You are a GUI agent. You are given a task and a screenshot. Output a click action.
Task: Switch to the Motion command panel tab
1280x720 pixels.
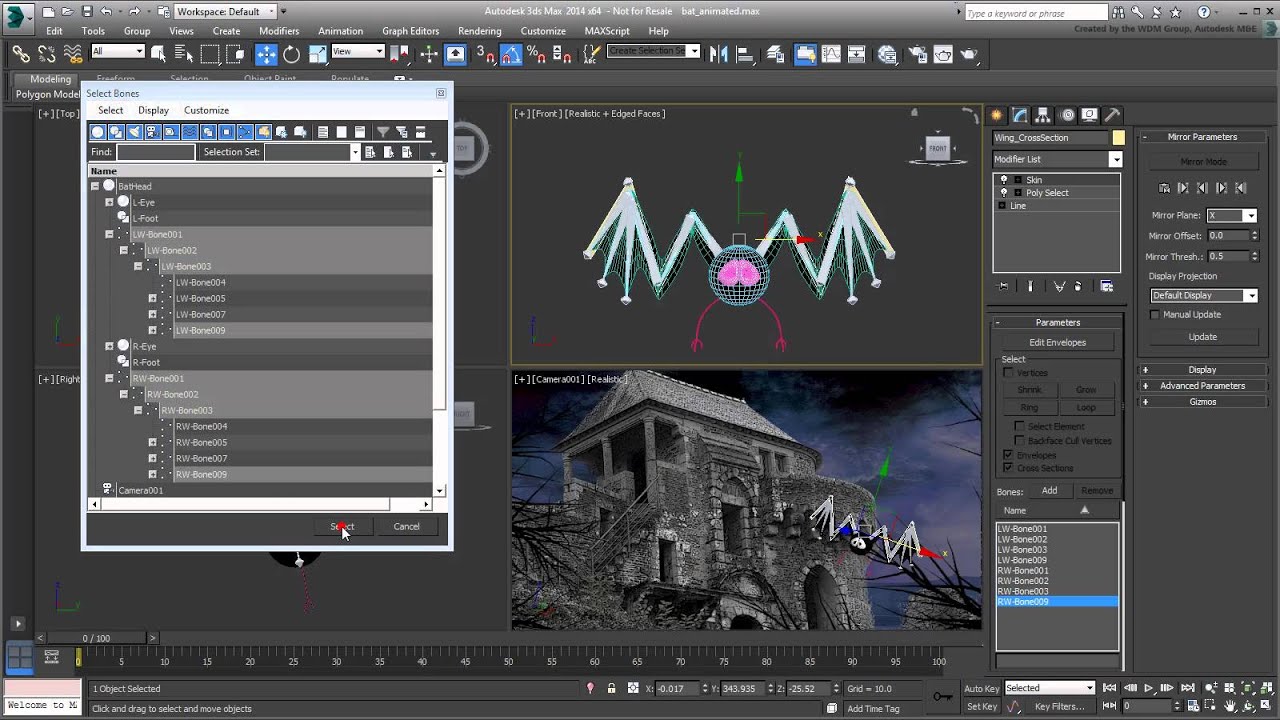(x=1067, y=115)
